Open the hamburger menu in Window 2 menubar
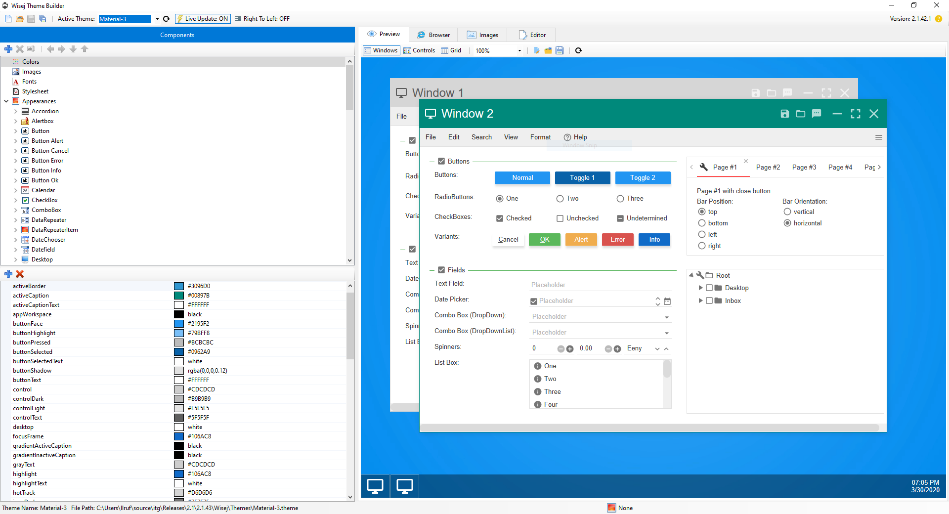This screenshot has width=949, height=514. 878,137
